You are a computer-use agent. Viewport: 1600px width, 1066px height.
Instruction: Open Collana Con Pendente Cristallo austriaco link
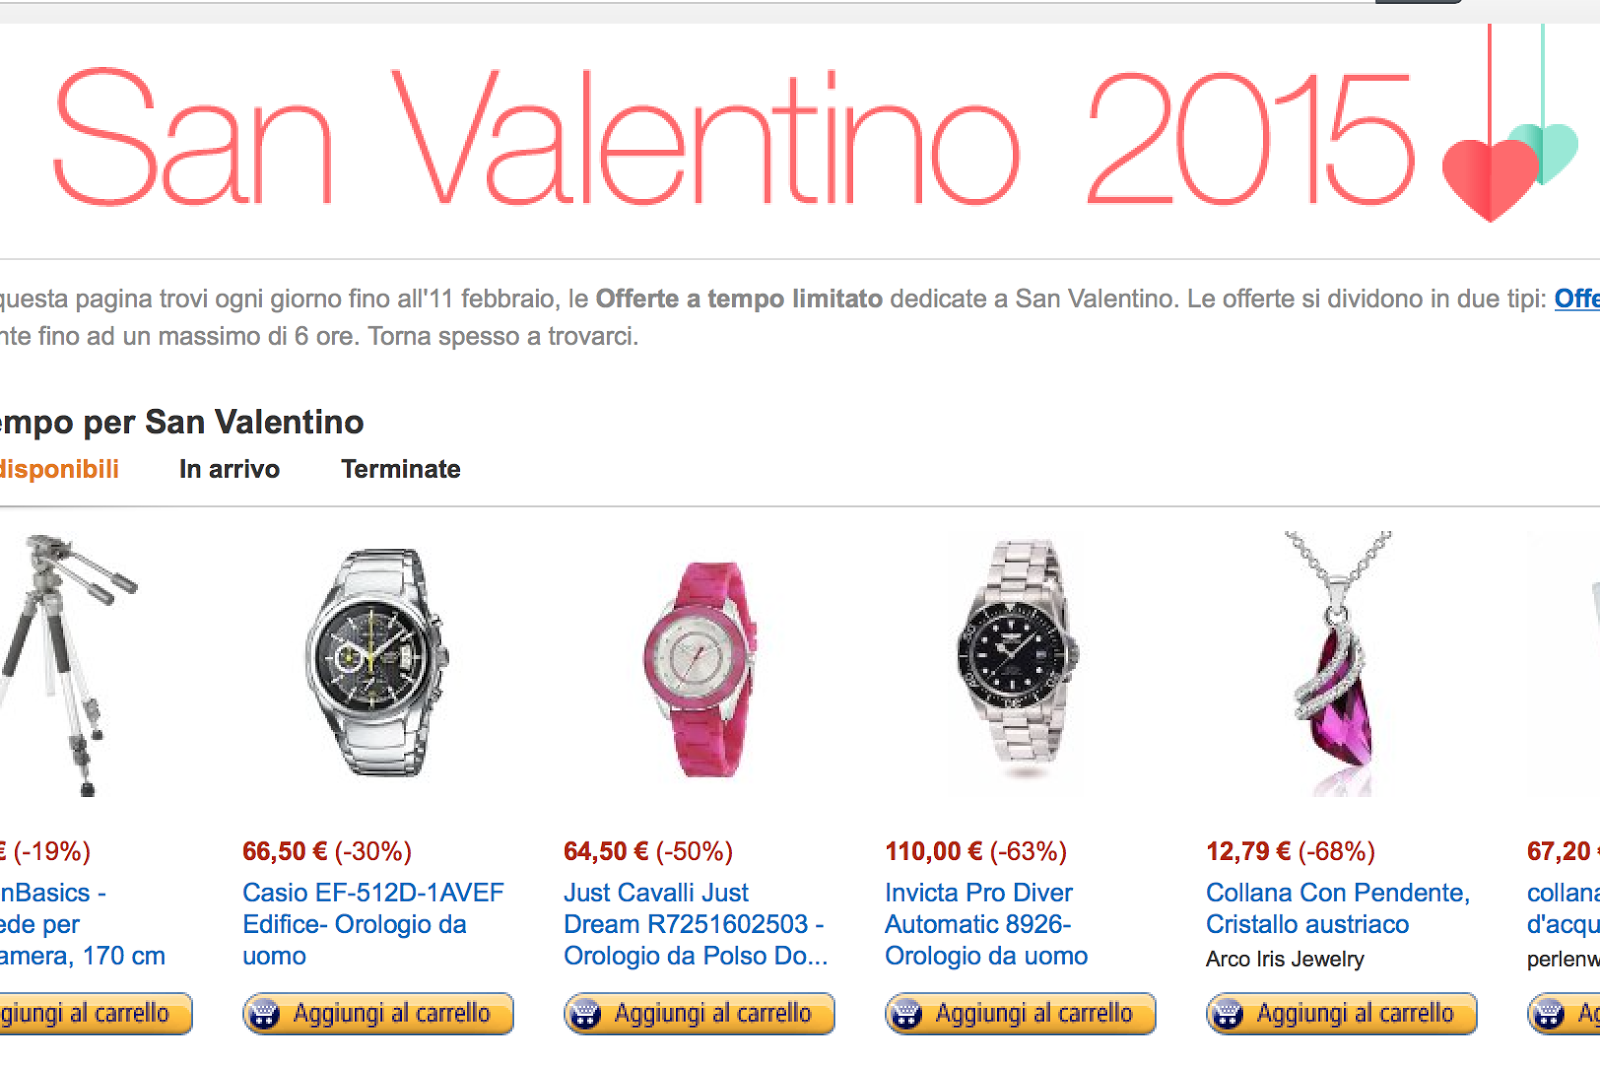[x=1337, y=908]
